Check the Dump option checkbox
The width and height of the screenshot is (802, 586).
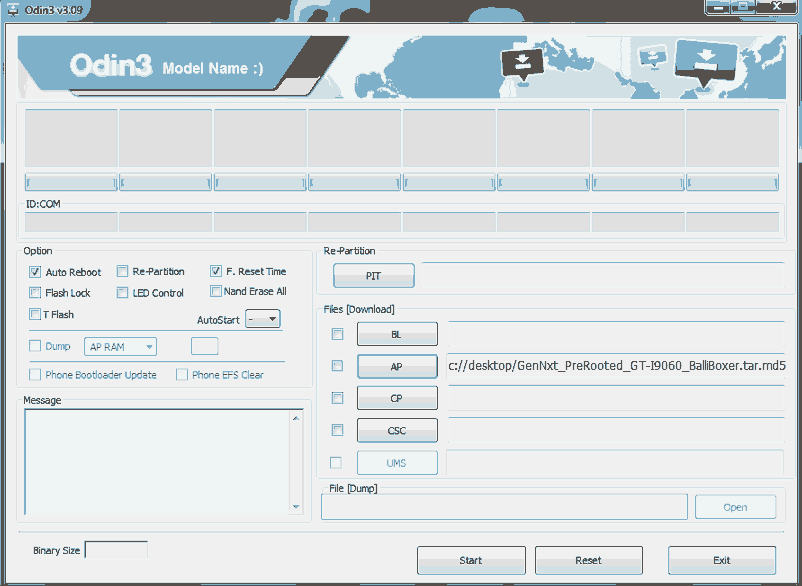(x=35, y=346)
